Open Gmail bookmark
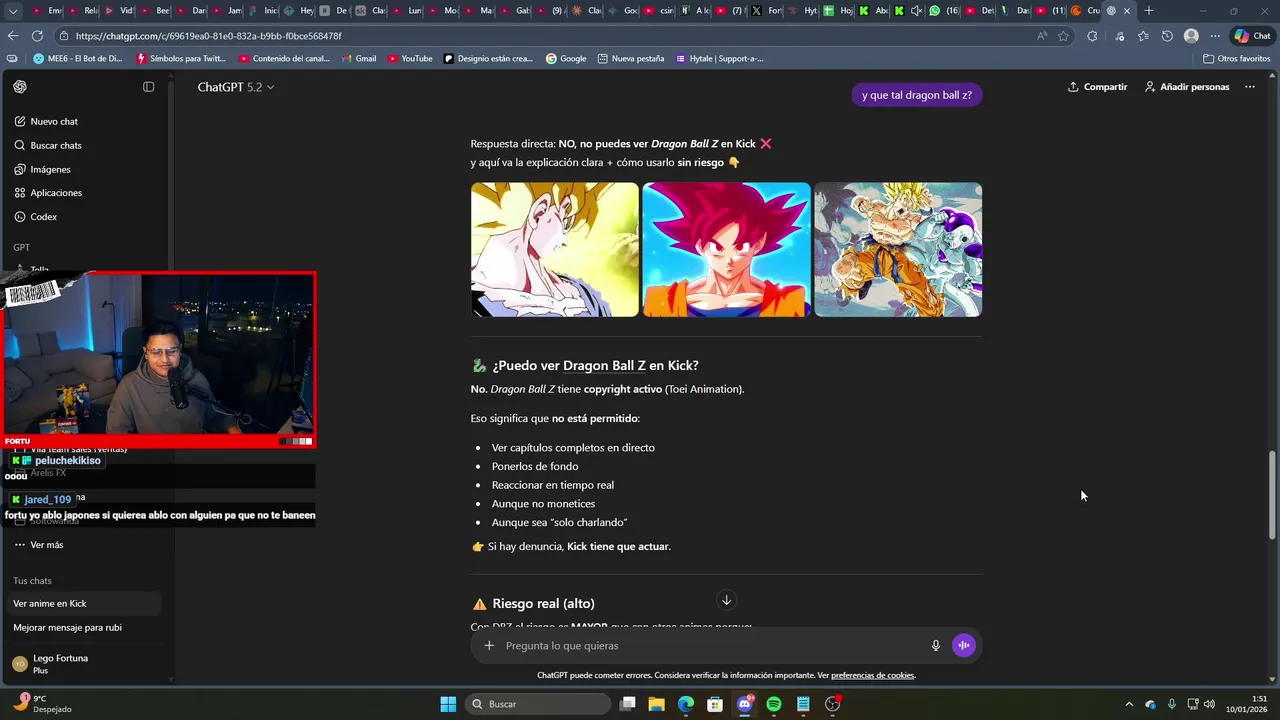 click(359, 59)
